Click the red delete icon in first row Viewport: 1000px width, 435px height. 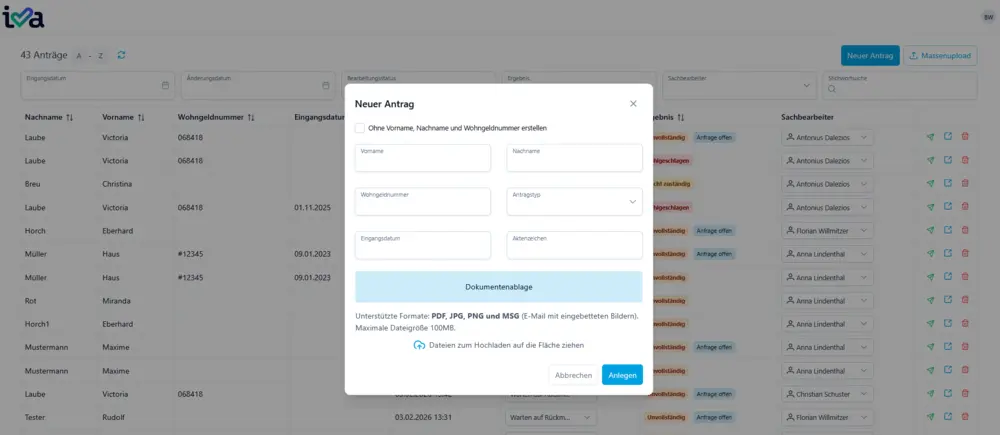pyautogui.click(x=965, y=137)
